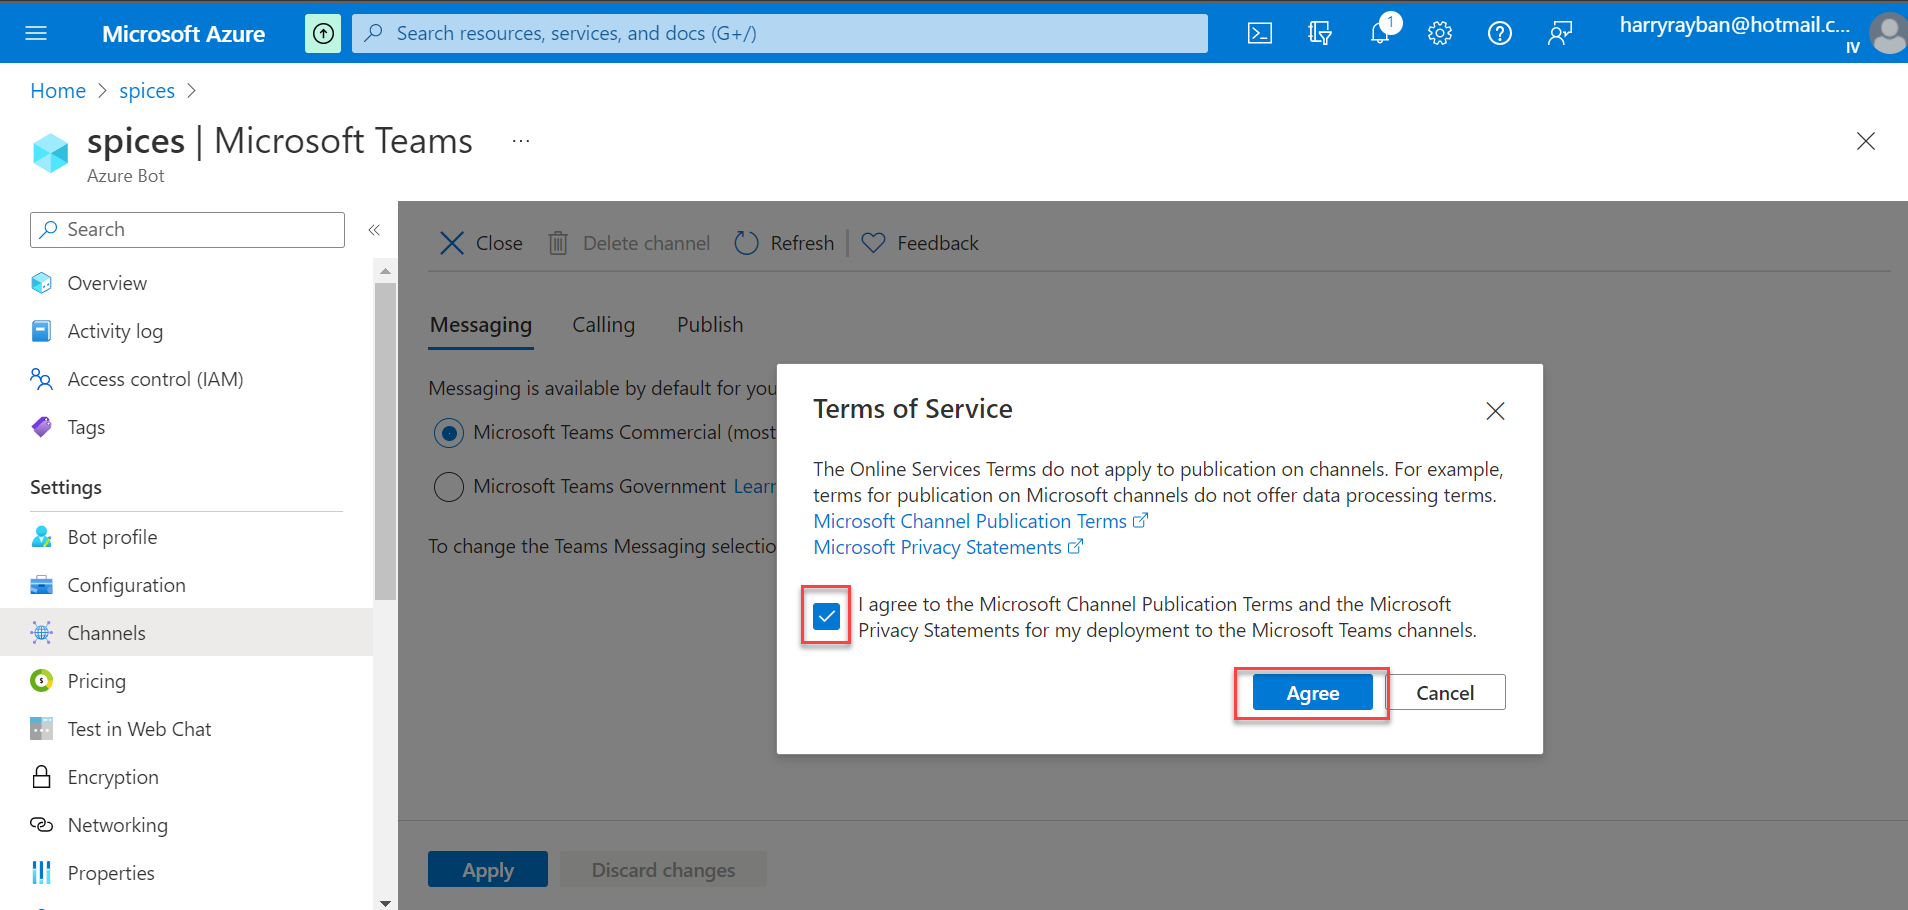Switch to the Messaging tab
1908x910 pixels.
481,325
